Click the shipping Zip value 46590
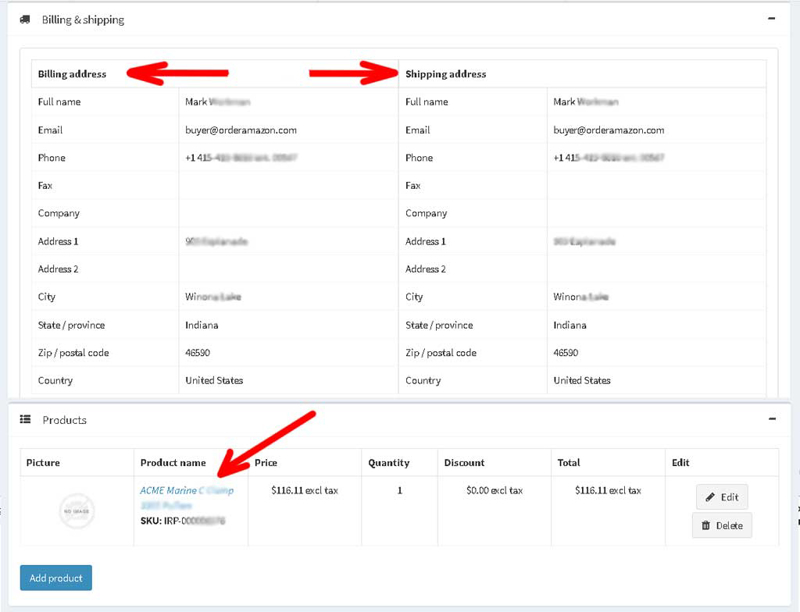This screenshot has height=612, width=800. click(566, 352)
